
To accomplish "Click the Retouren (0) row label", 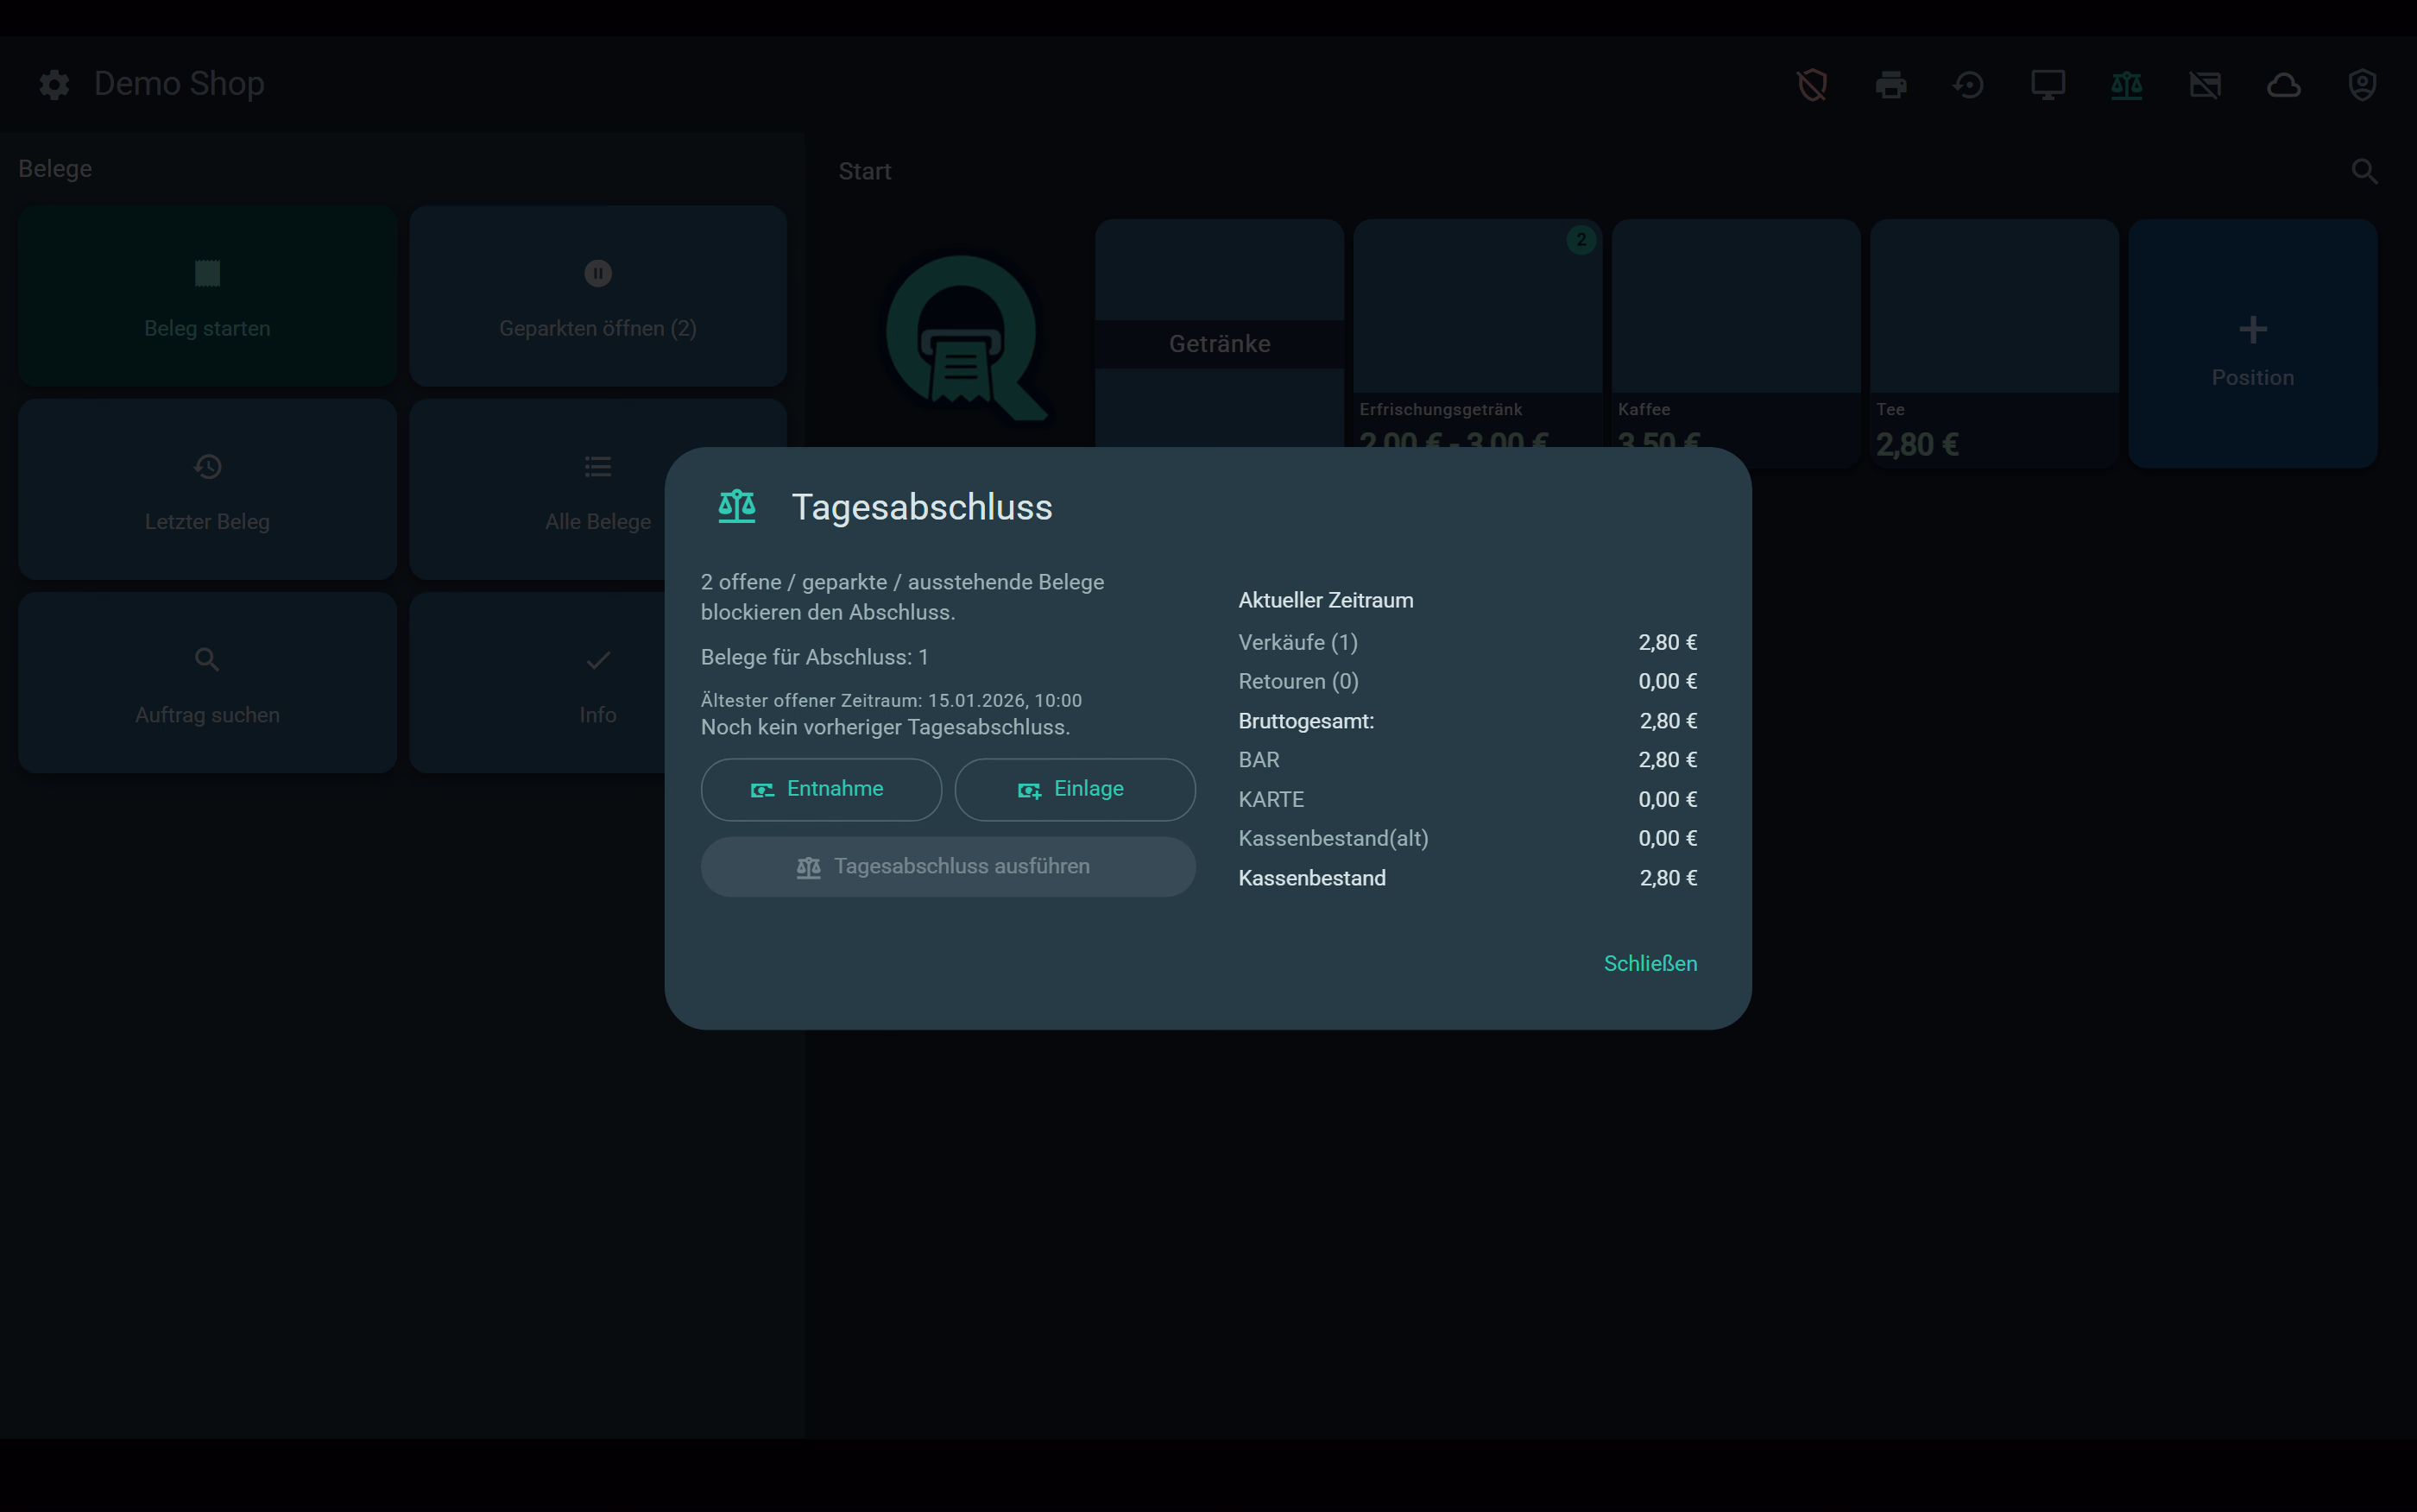I will click(x=1298, y=681).
